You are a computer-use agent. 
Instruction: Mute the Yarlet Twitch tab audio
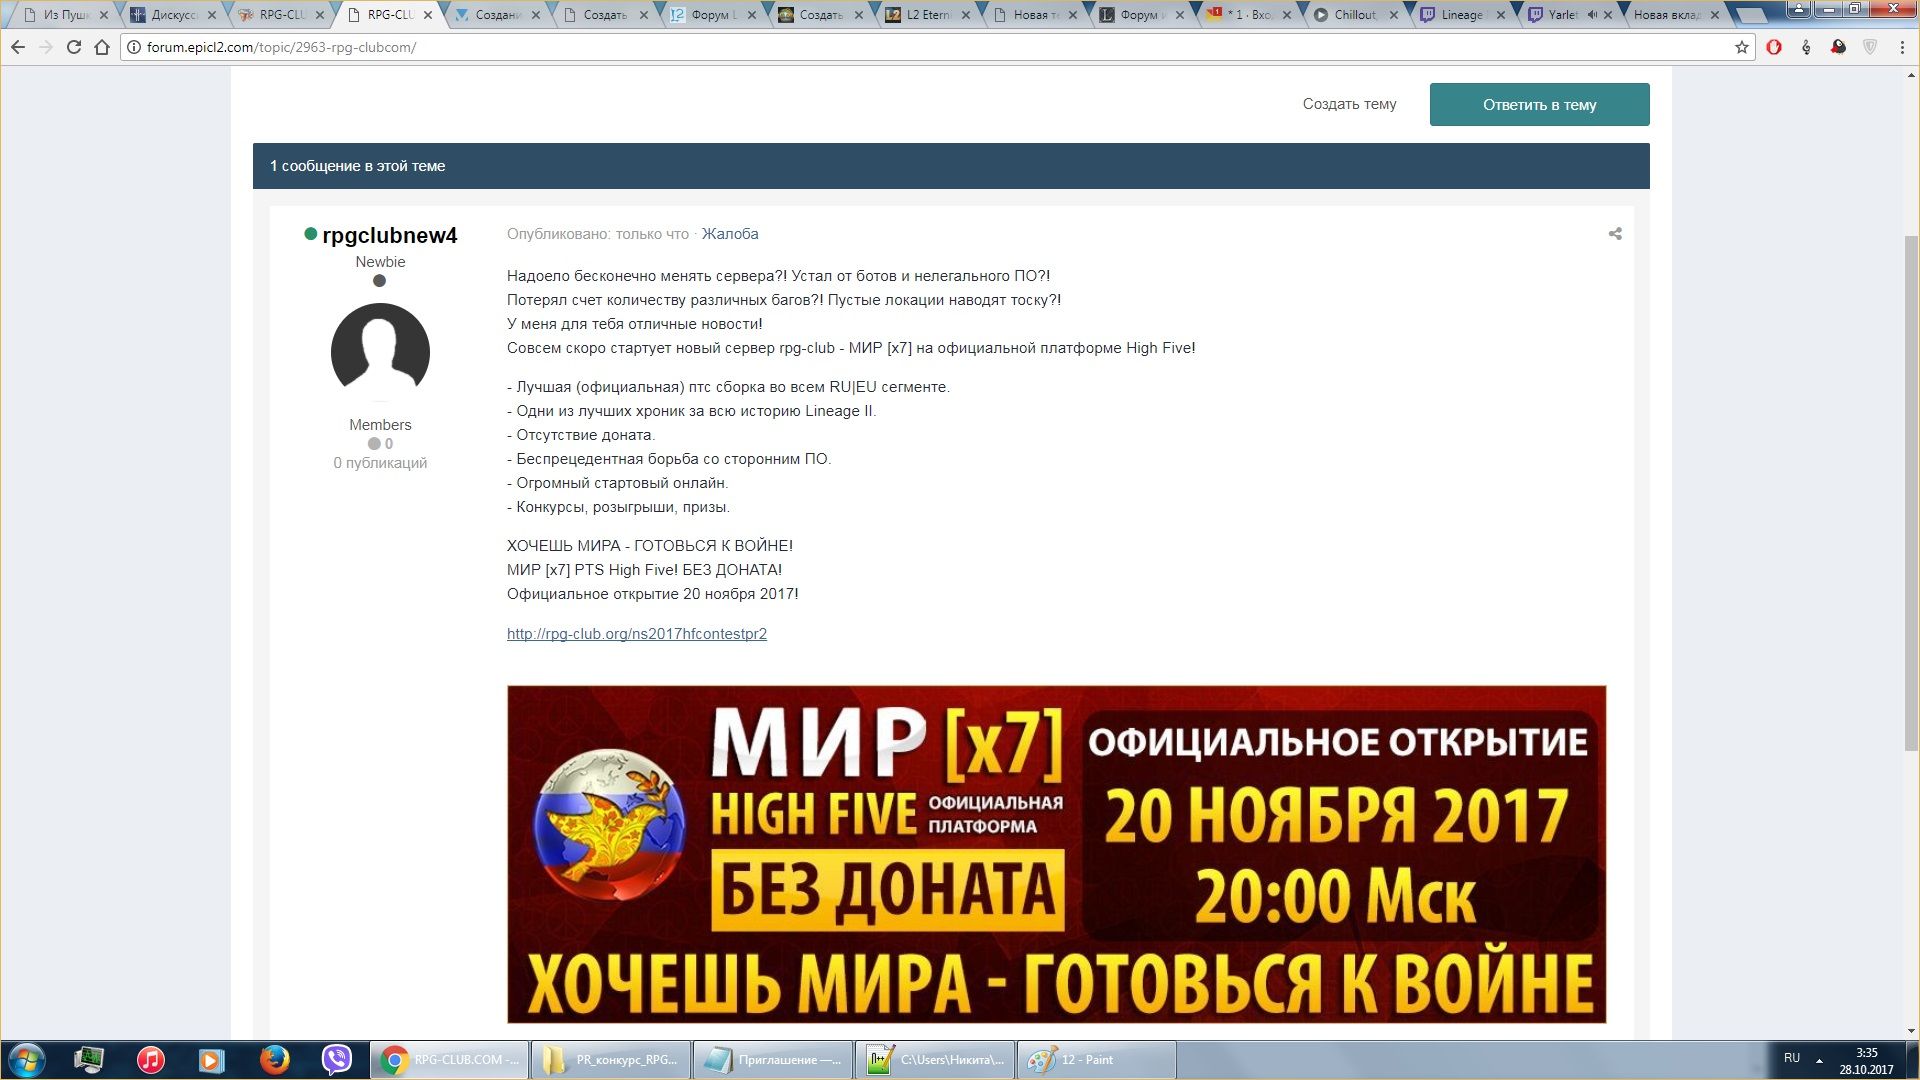click(1591, 15)
